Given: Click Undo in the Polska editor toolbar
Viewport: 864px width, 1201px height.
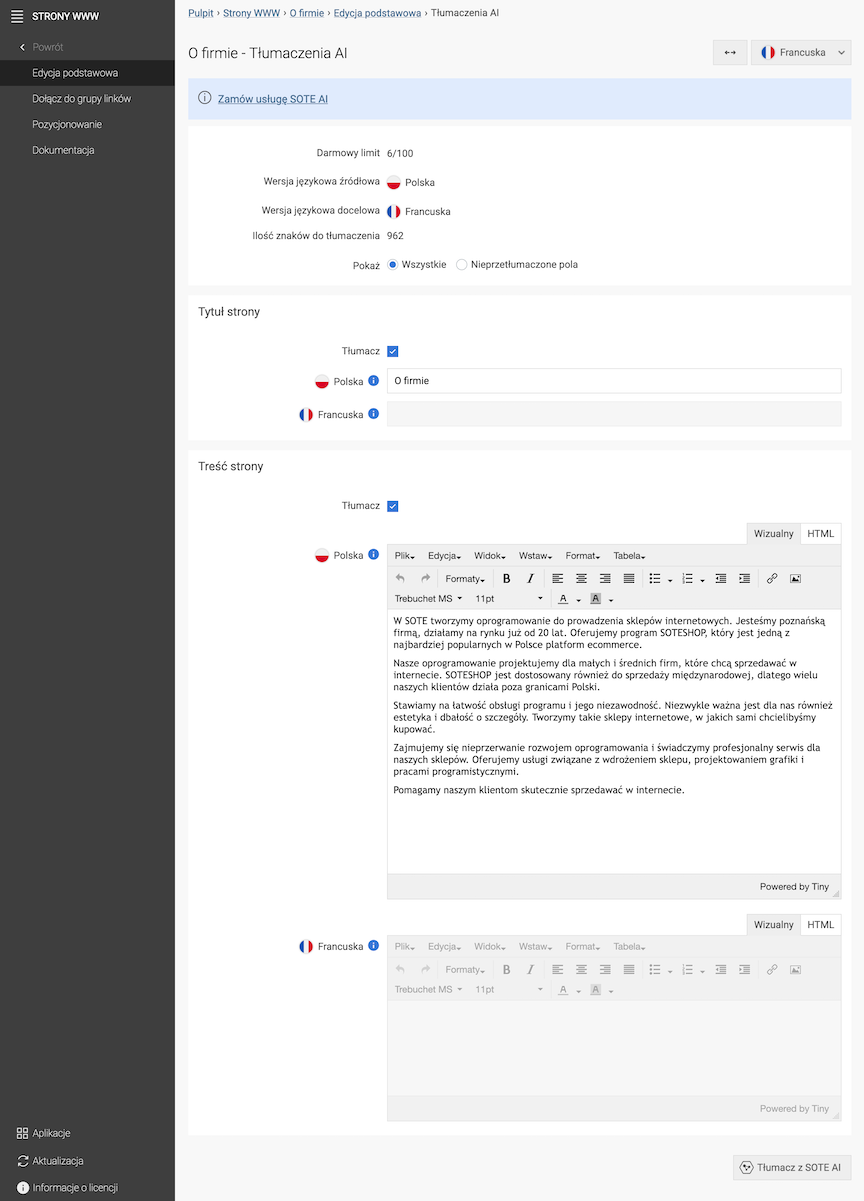Looking at the screenshot, I should pos(401,578).
